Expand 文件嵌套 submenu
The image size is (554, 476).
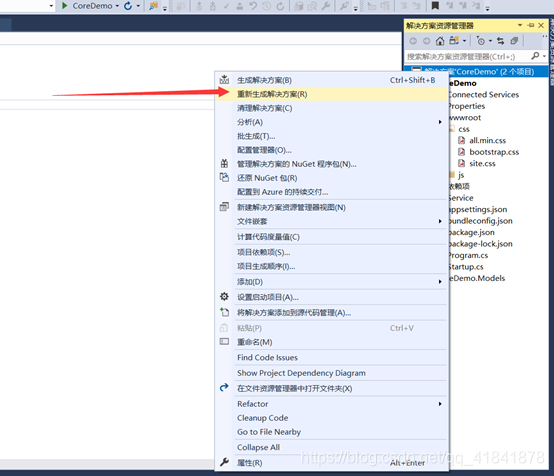pos(332,221)
